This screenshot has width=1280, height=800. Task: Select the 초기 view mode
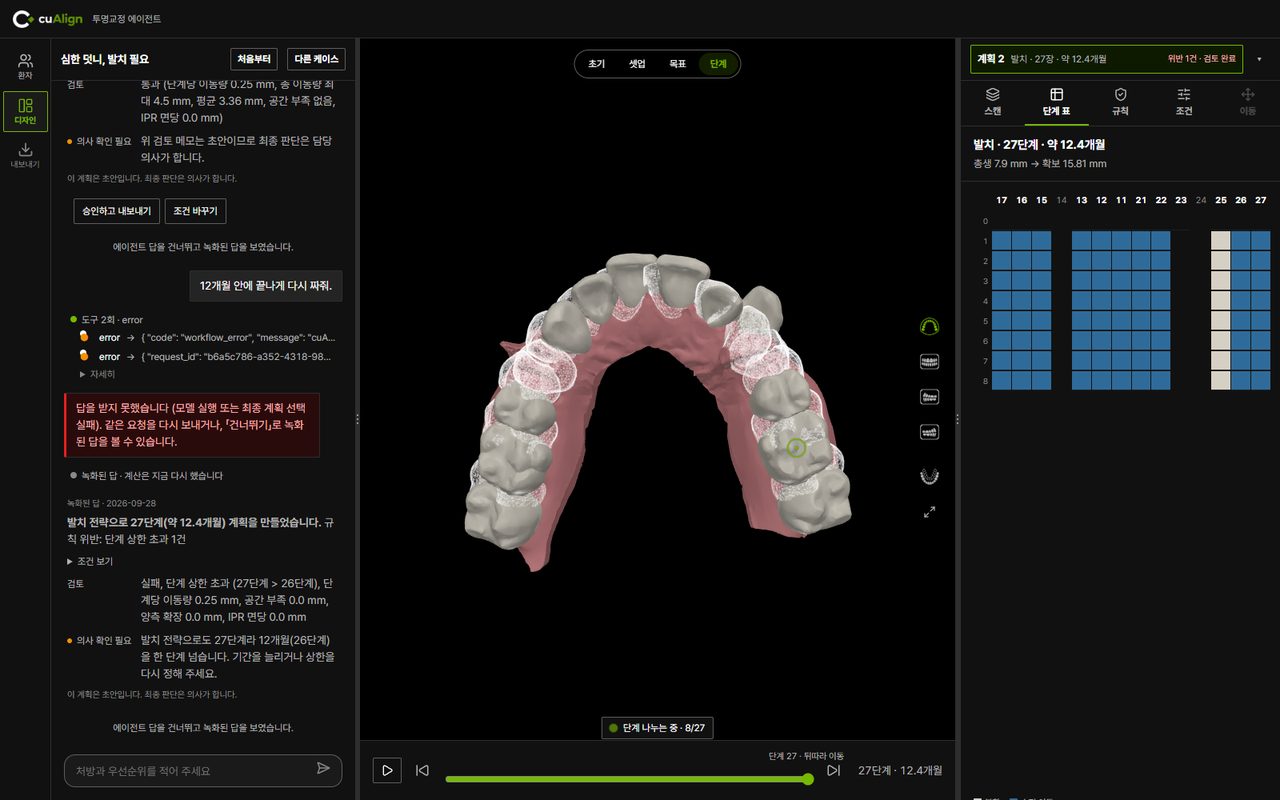[x=597, y=64]
